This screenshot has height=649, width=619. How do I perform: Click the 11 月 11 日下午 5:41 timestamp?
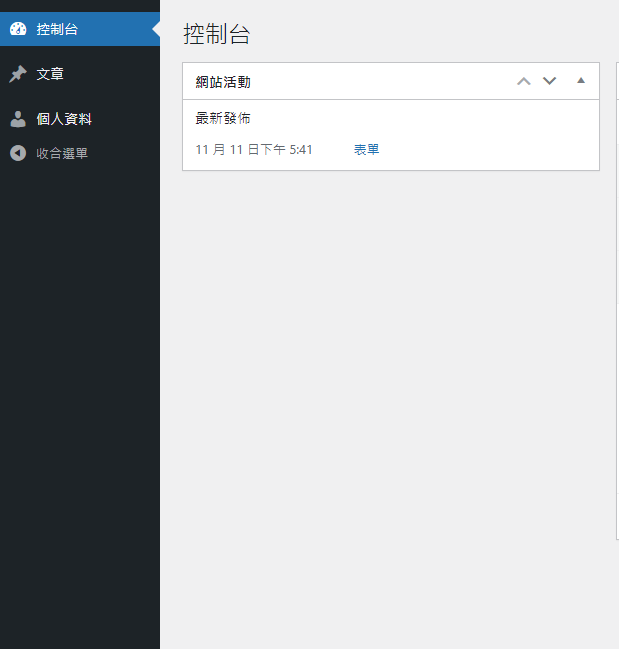pos(254,149)
